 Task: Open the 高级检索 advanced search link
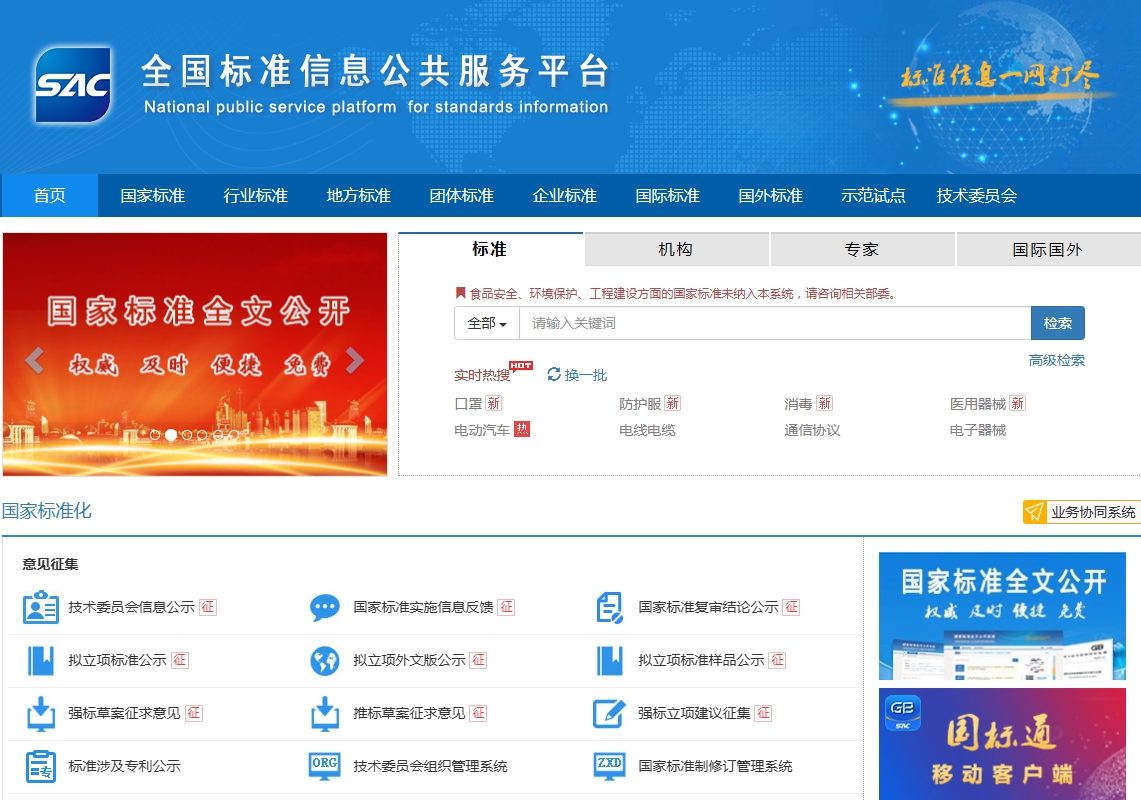(x=1056, y=360)
